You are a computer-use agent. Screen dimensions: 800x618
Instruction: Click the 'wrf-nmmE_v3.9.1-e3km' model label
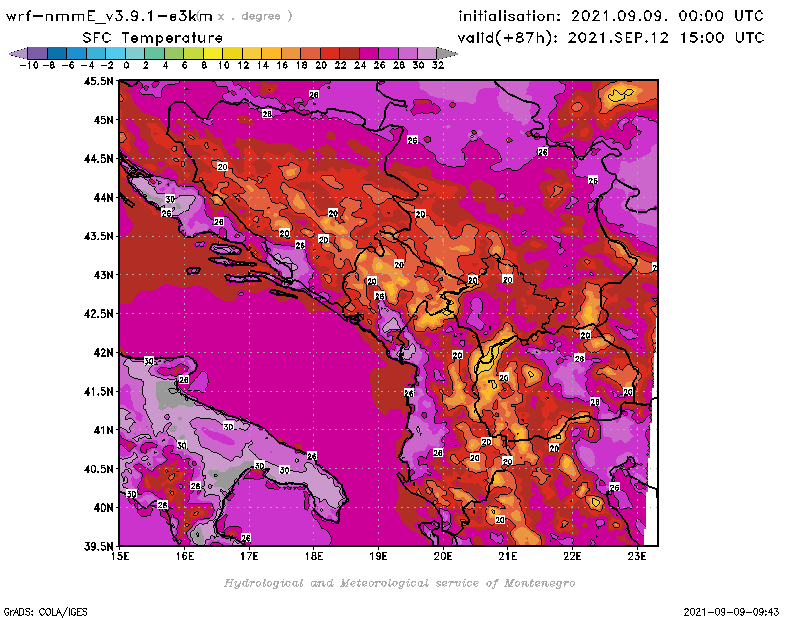pyautogui.click(x=109, y=16)
